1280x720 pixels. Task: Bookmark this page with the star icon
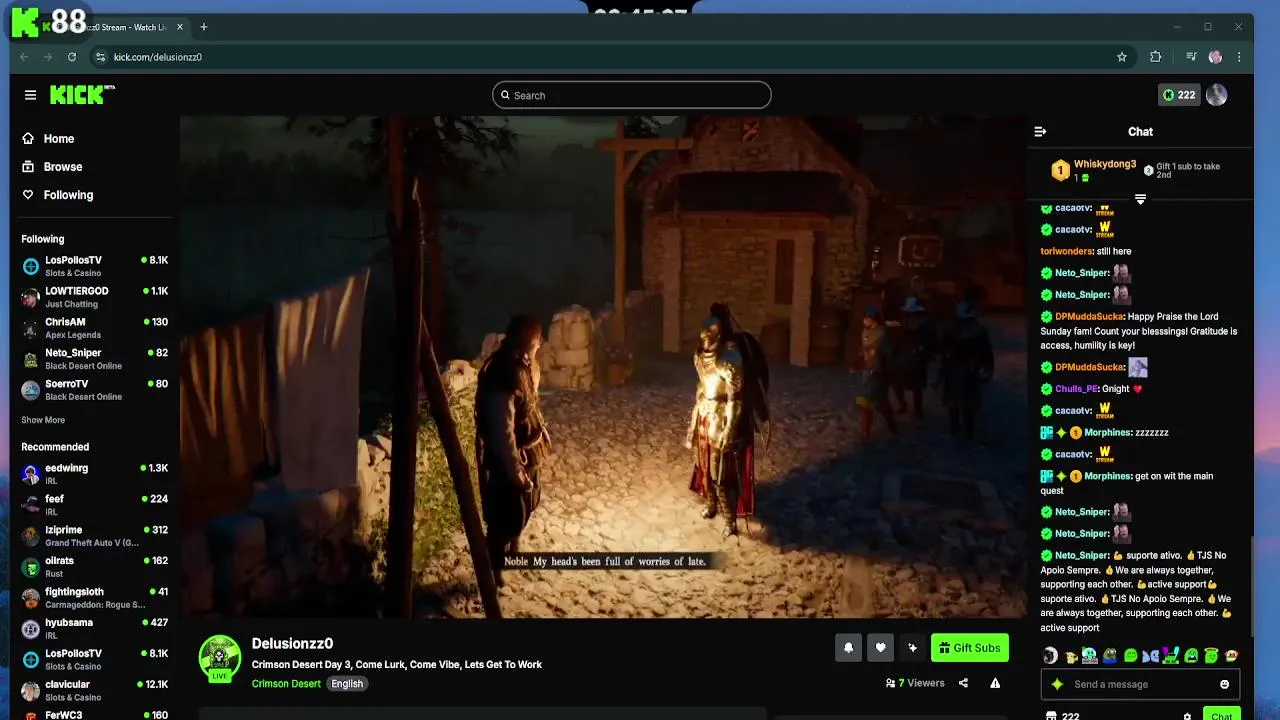tap(1122, 57)
